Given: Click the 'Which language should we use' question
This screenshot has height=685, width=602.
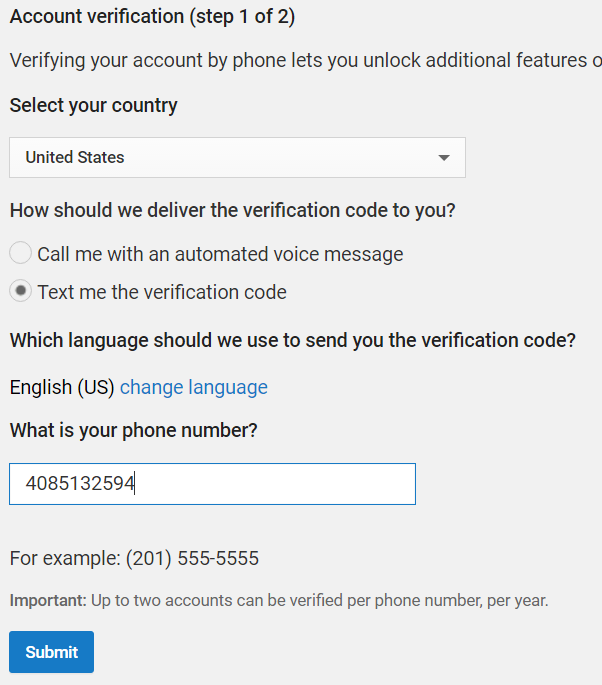Looking at the screenshot, I should click(x=292, y=340).
